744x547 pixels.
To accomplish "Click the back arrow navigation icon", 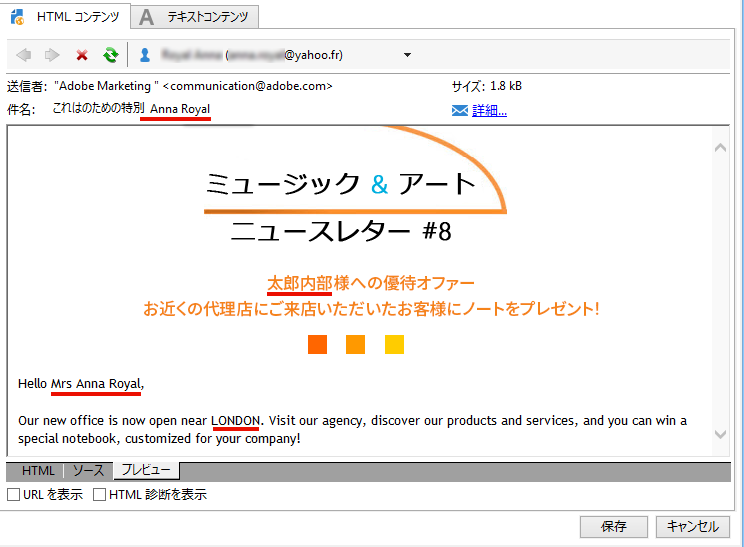I will tap(24, 55).
